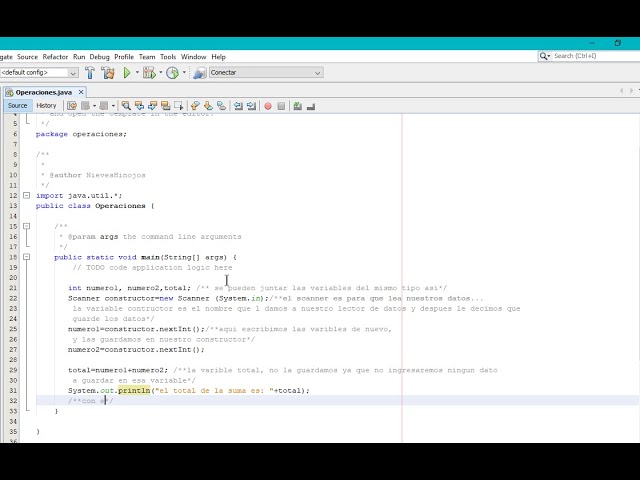Toggle the Source view button

[x=18, y=106]
